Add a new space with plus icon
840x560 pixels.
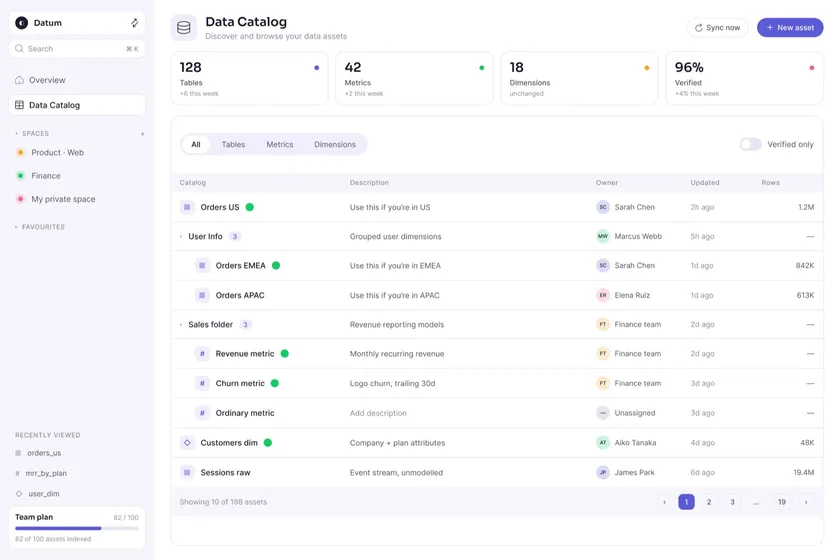coord(142,133)
